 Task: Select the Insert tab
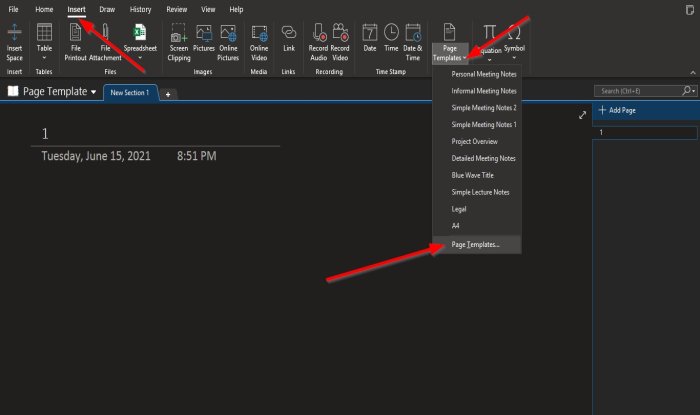76,9
